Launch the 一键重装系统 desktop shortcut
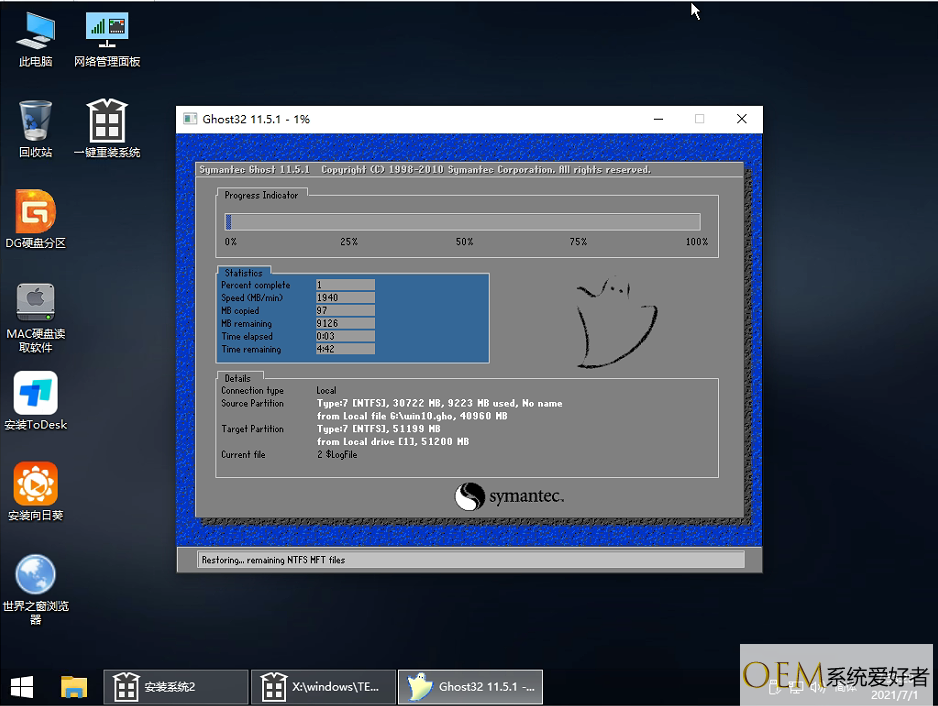Image resolution: width=938 pixels, height=706 pixels. (x=107, y=128)
